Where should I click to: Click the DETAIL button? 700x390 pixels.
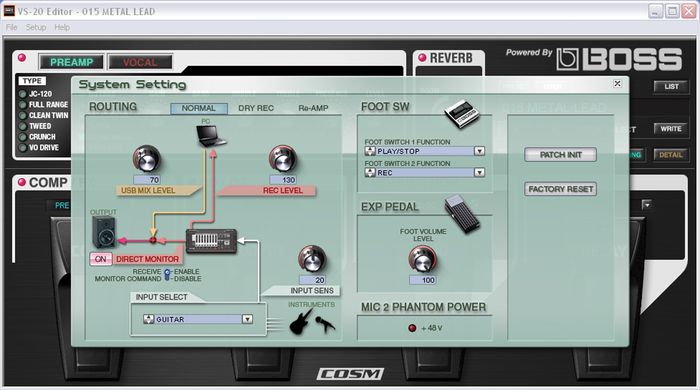(671, 155)
